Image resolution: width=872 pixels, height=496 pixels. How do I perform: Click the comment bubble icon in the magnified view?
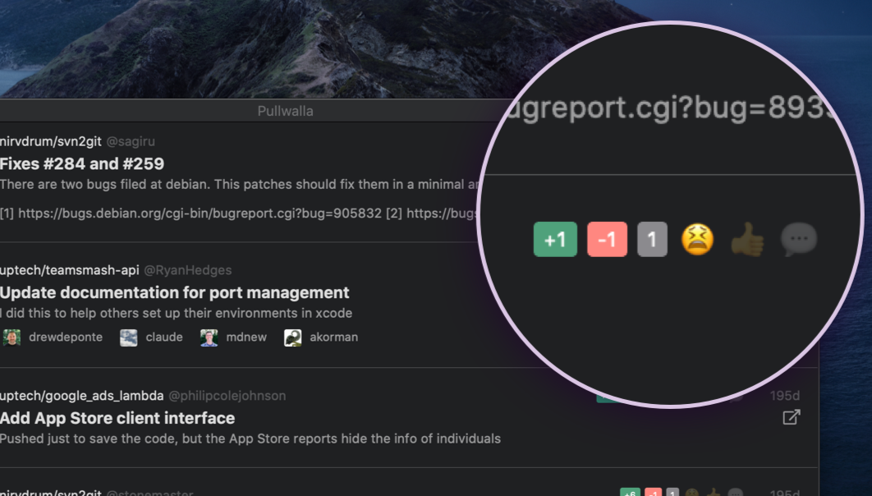tap(799, 239)
